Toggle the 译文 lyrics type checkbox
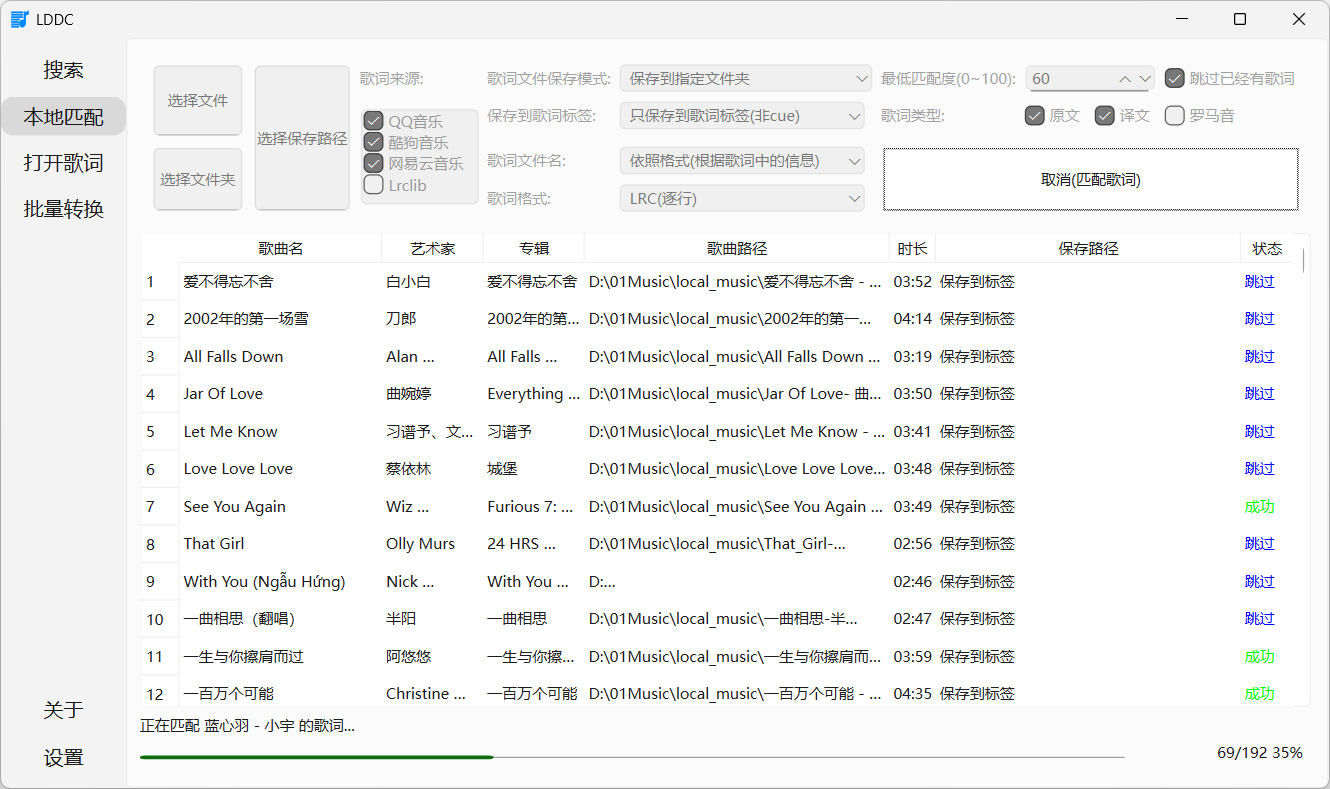 pyautogui.click(x=1105, y=116)
